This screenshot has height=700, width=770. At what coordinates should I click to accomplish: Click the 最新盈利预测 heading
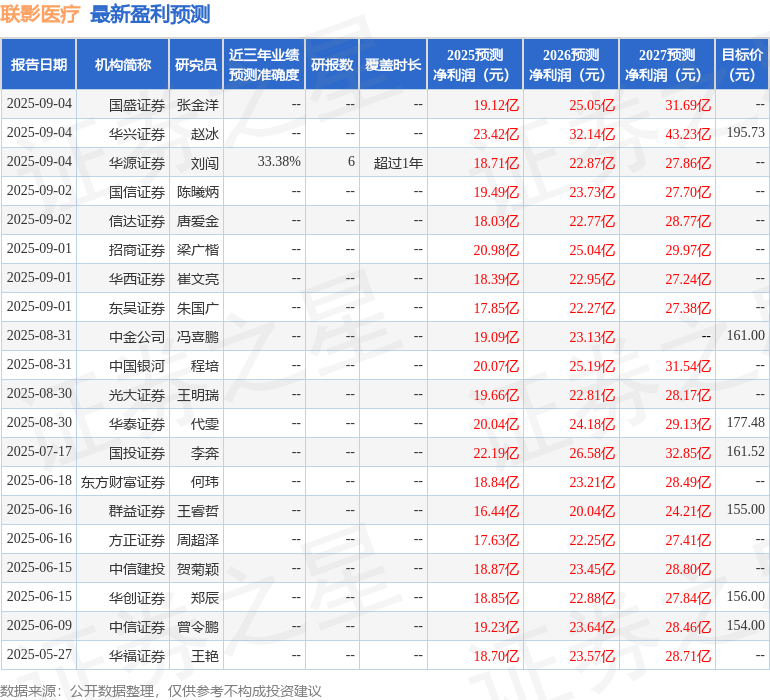coord(150,14)
